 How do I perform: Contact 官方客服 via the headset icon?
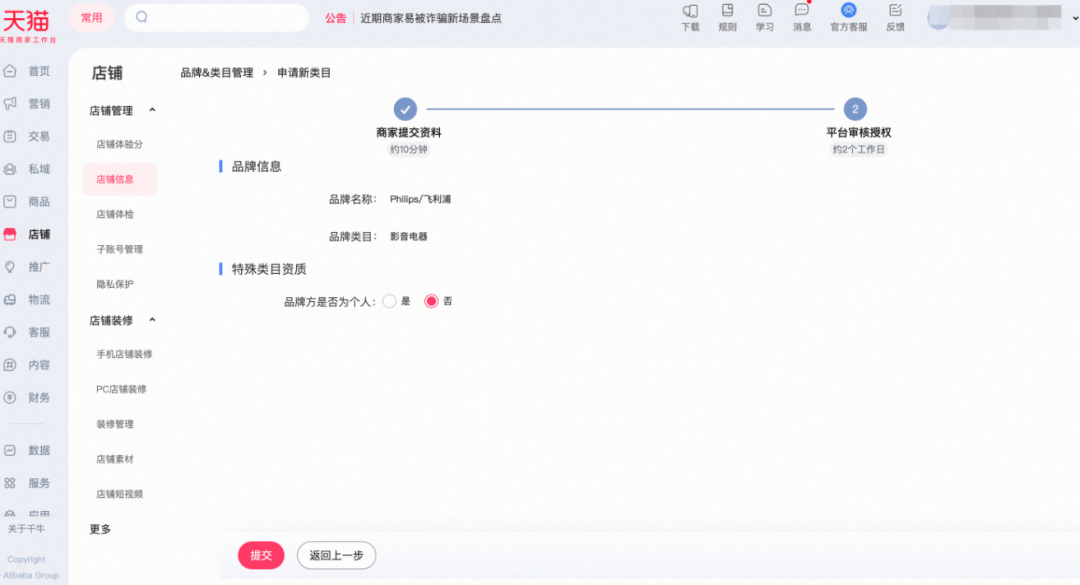pos(848,11)
